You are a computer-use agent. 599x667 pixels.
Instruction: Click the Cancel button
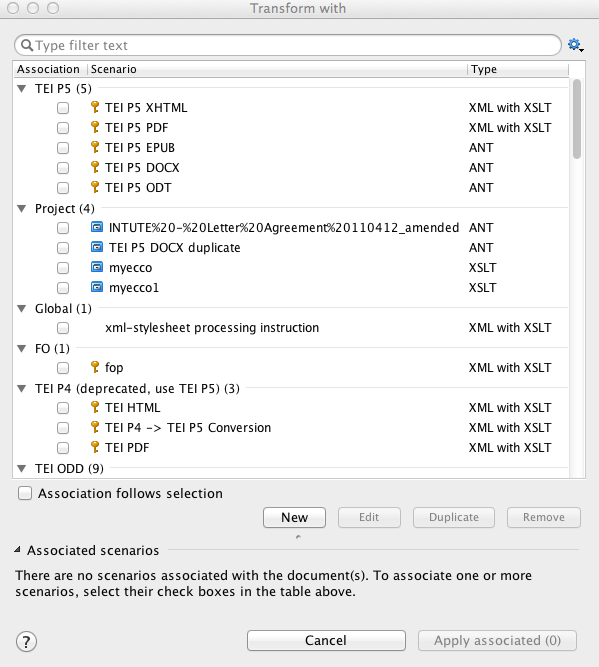click(326, 640)
